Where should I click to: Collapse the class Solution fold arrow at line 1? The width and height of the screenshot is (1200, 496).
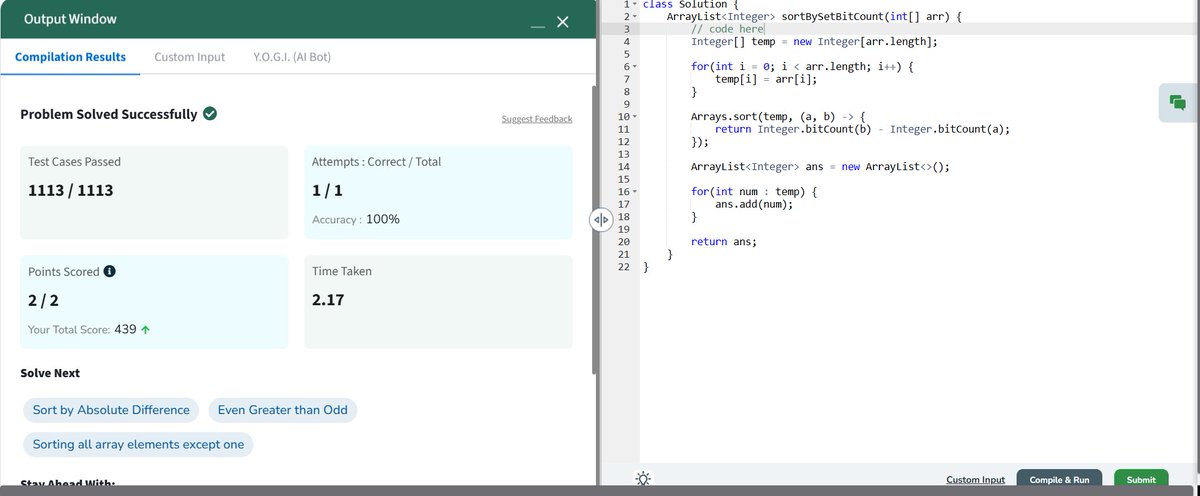click(x=634, y=5)
